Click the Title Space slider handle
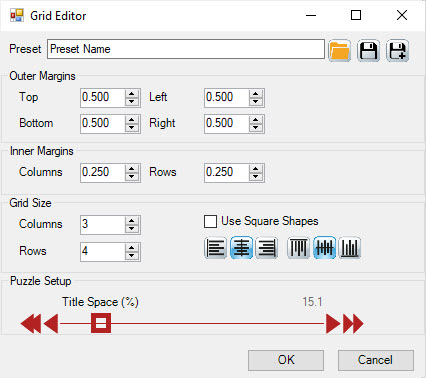426x378 pixels. [x=101, y=323]
